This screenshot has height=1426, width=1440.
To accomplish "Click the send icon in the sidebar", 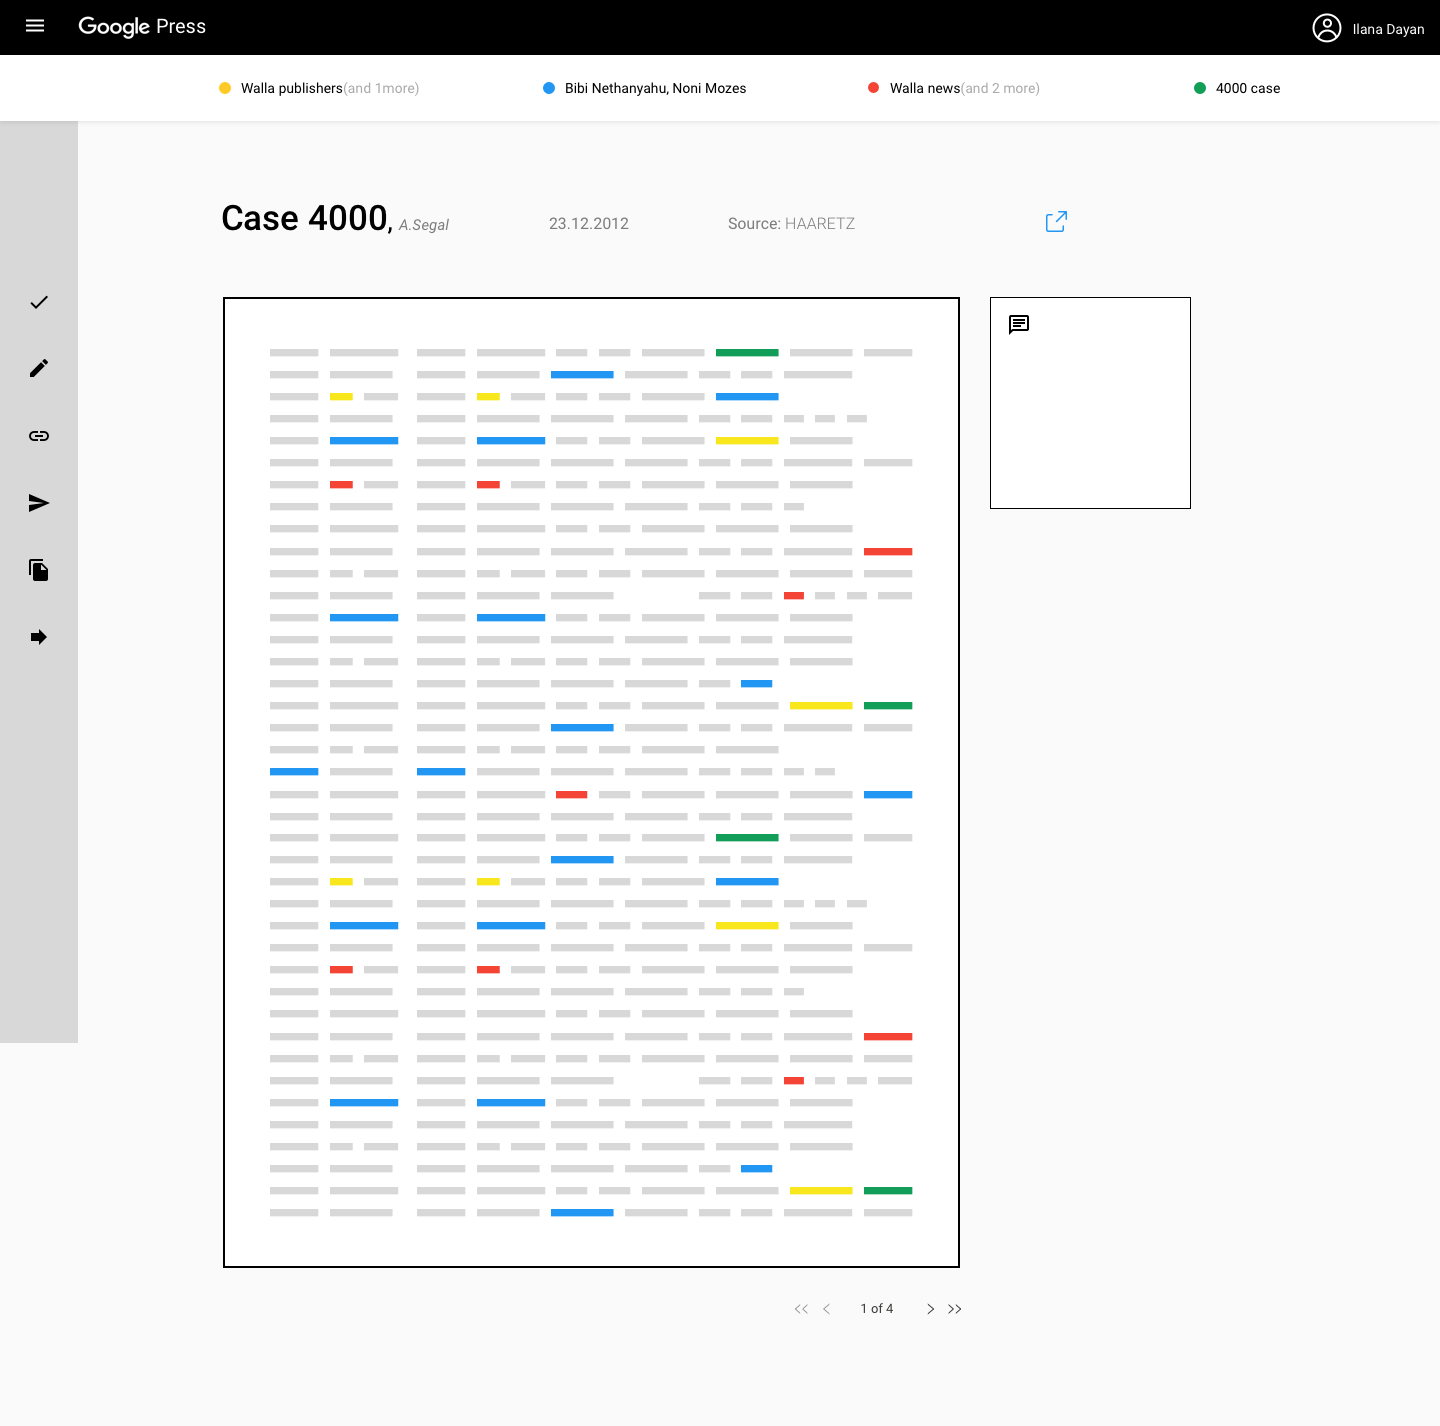I will point(39,503).
